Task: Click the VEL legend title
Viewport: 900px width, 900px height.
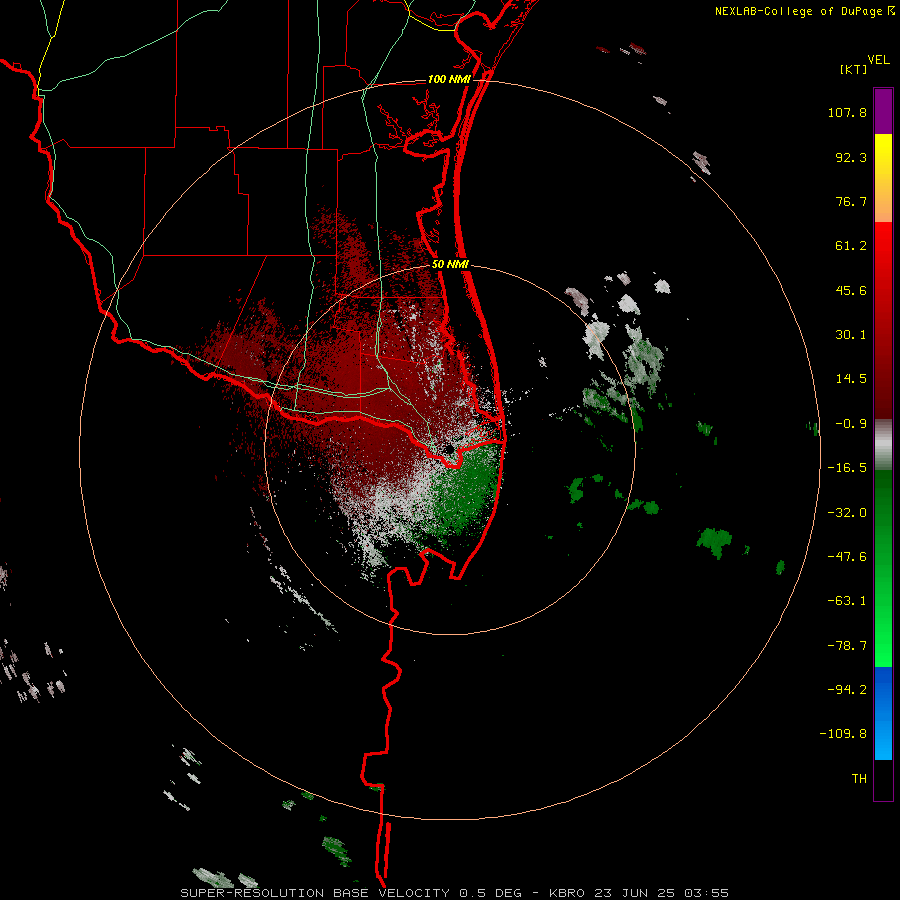Action: pyautogui.click(x=878, y=60)
